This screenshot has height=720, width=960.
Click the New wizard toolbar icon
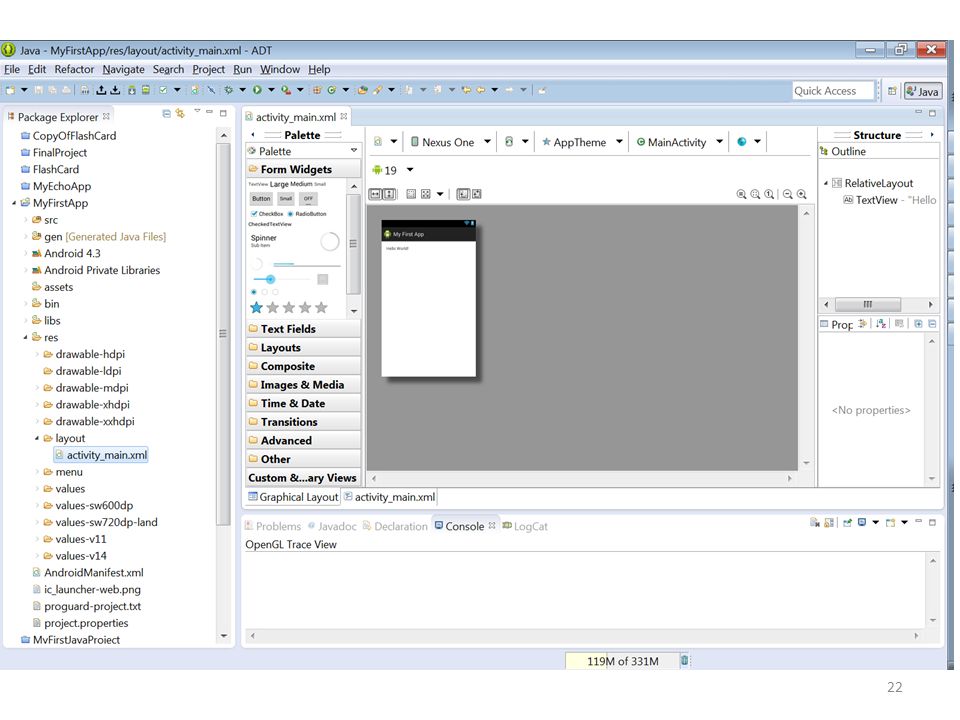pyautogui.click(x=10, y=90)
